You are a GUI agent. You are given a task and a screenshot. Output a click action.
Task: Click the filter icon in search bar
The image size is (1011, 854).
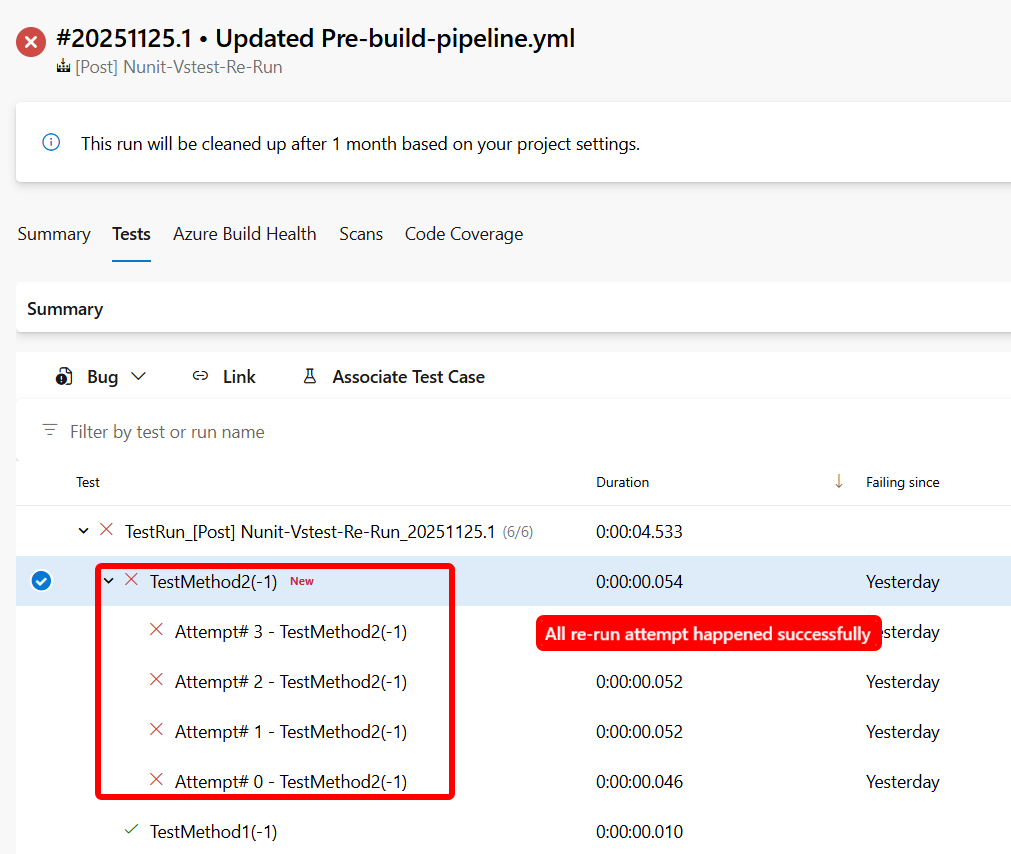50,431
